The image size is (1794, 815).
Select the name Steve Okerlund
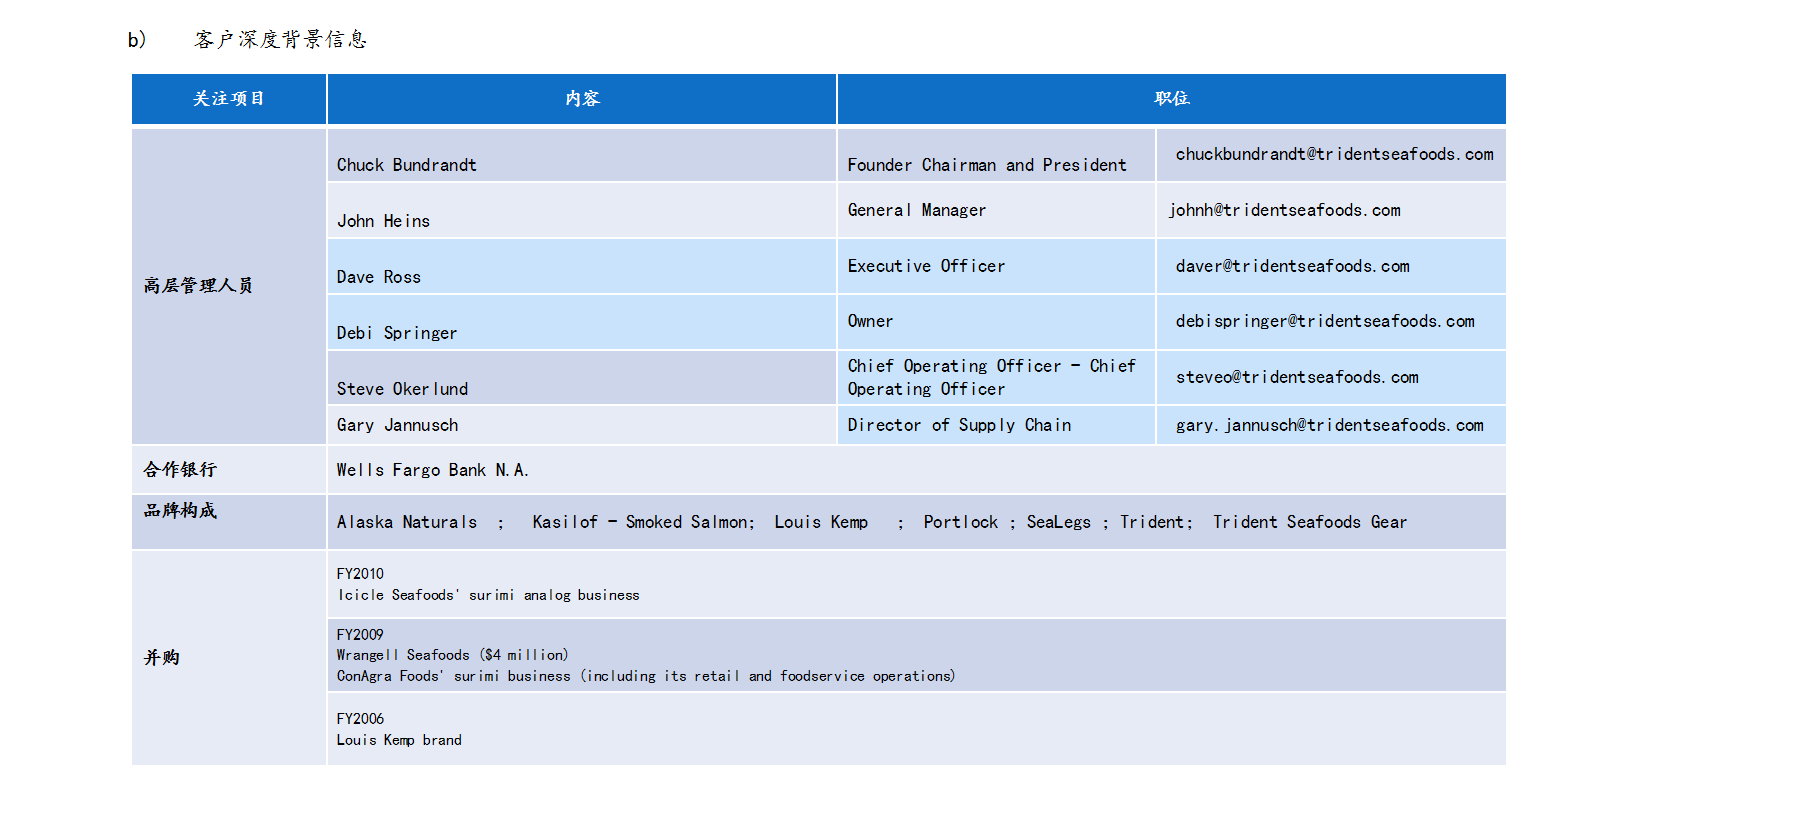coord(402,389)
